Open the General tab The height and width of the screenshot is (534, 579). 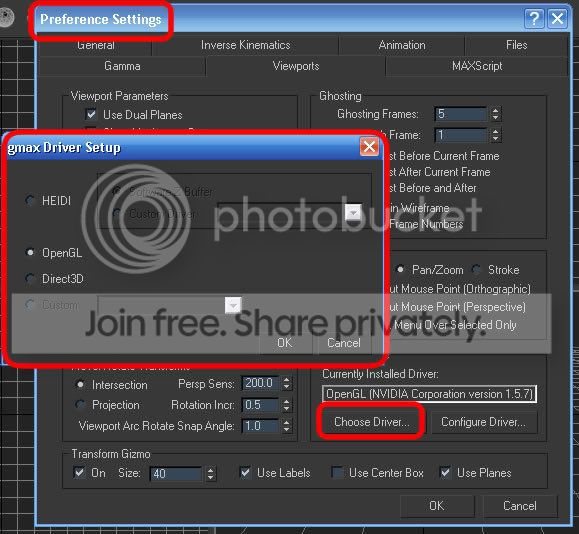click(96, 45)
